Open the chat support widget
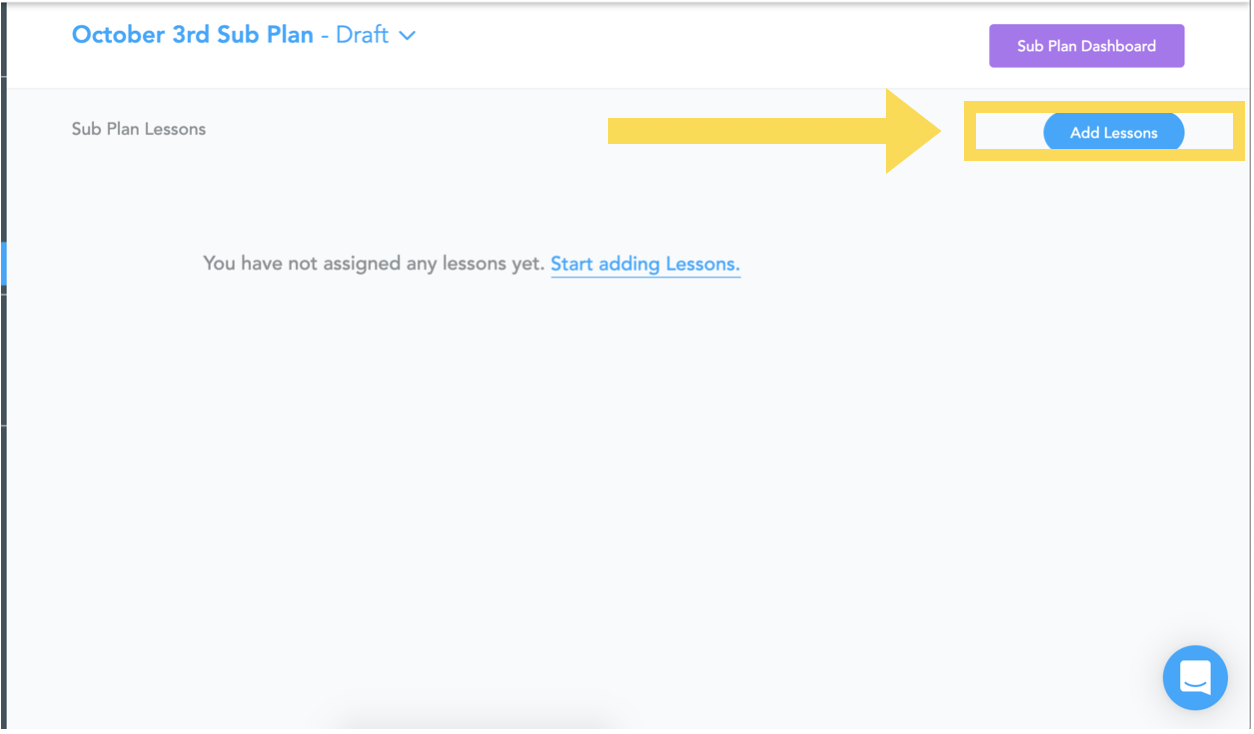 coord(1195,678)
